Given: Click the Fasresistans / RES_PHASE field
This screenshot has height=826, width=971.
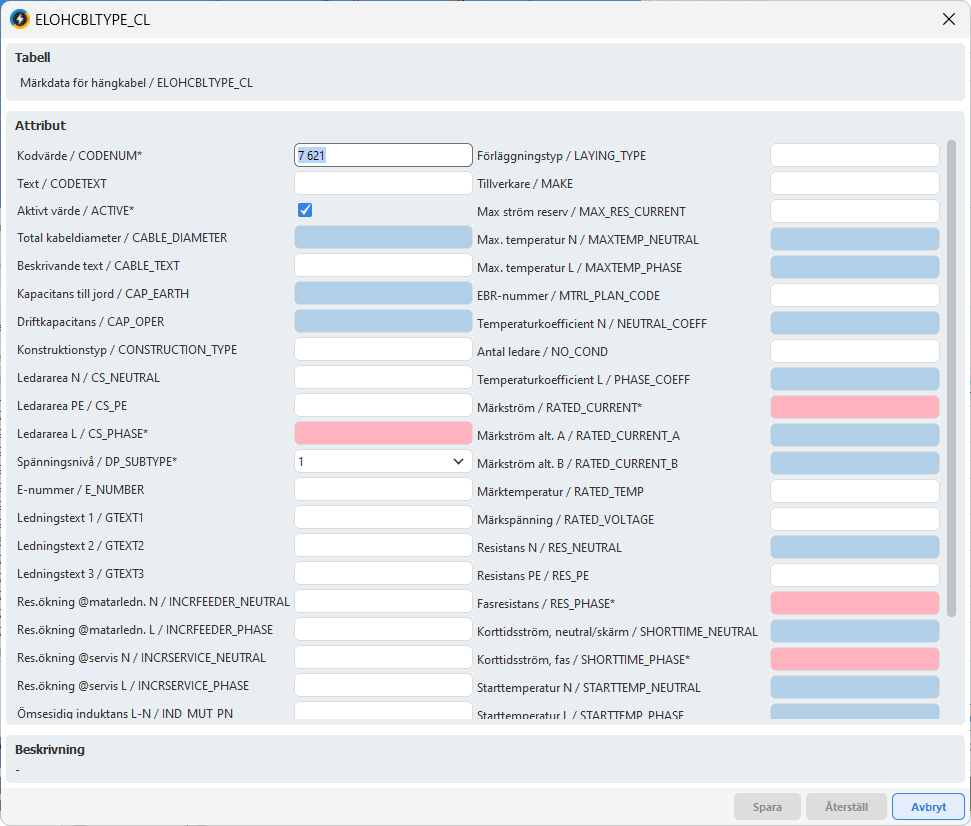Looking at the screenshot, I should click(x=854, y=603).
